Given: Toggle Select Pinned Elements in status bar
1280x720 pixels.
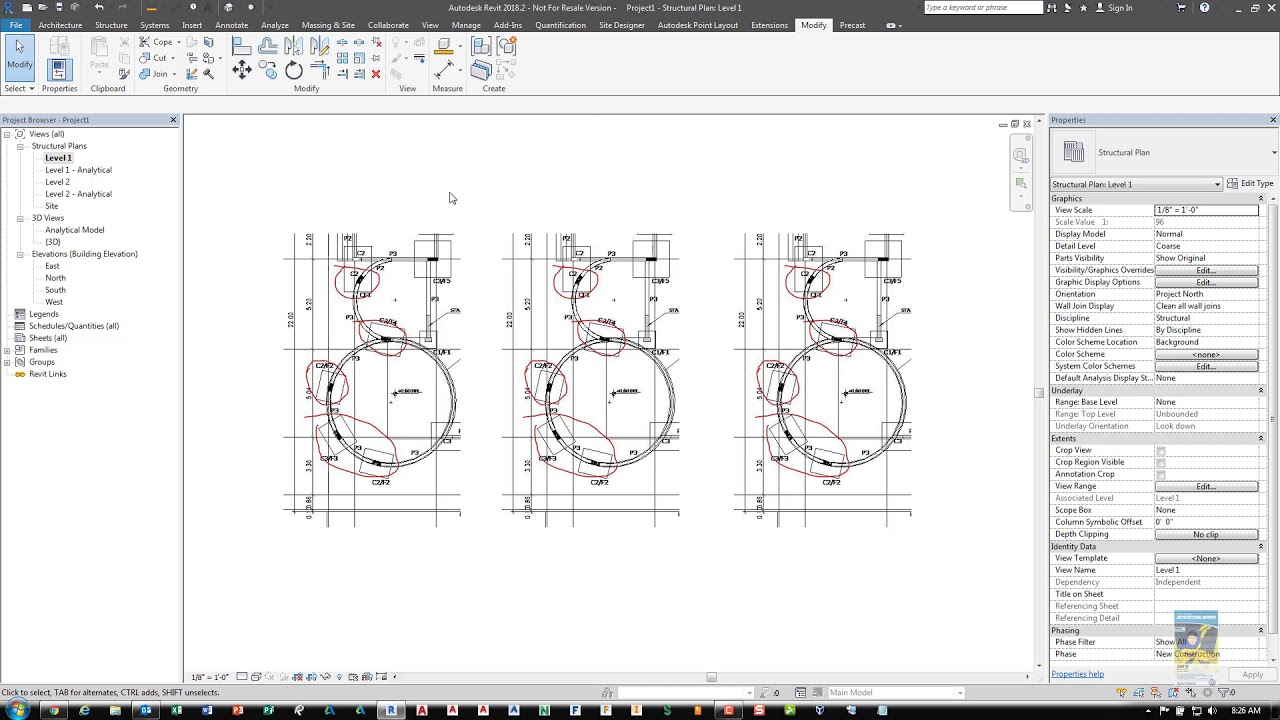Looking at the screenshot, I should point(1156,692).
